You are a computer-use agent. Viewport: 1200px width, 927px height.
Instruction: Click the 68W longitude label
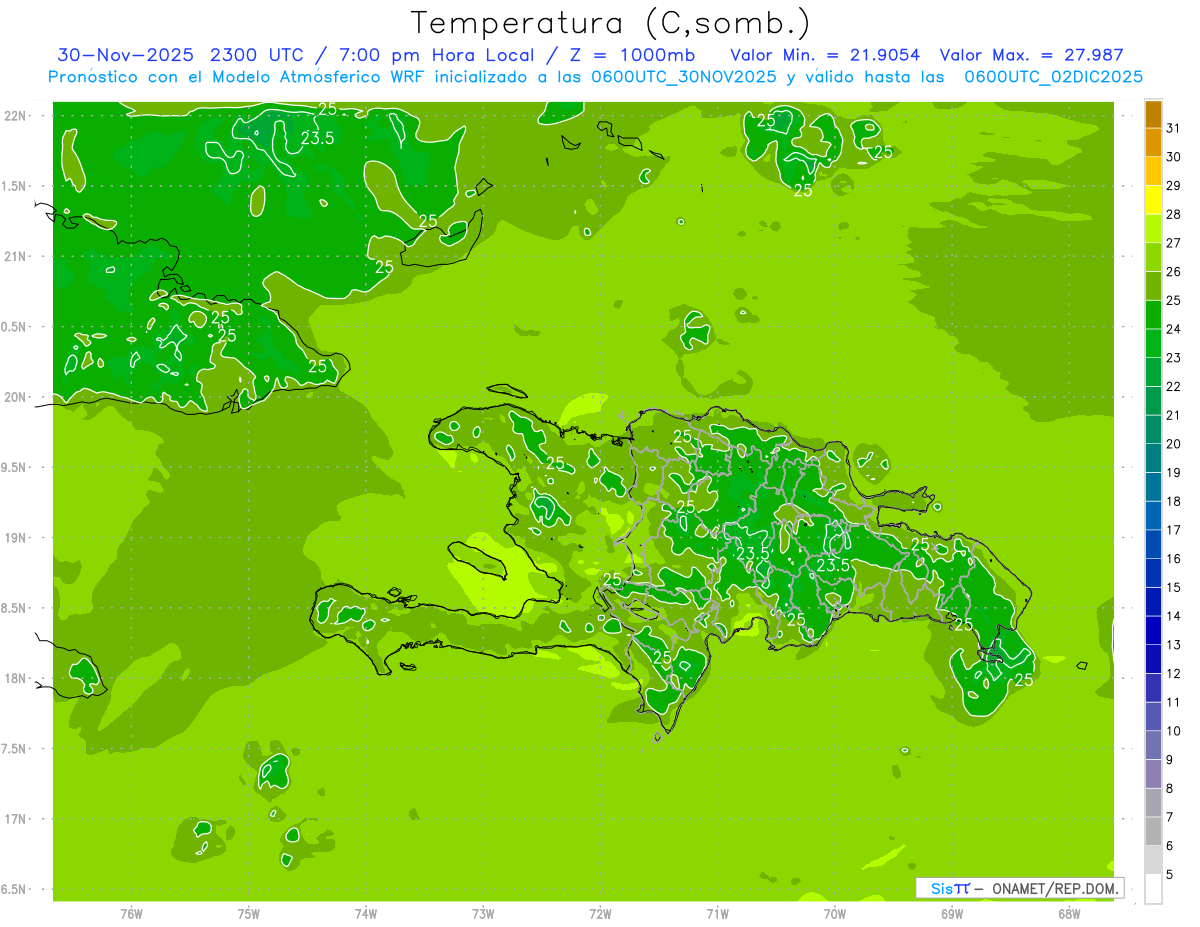(x=1069, y=913)
